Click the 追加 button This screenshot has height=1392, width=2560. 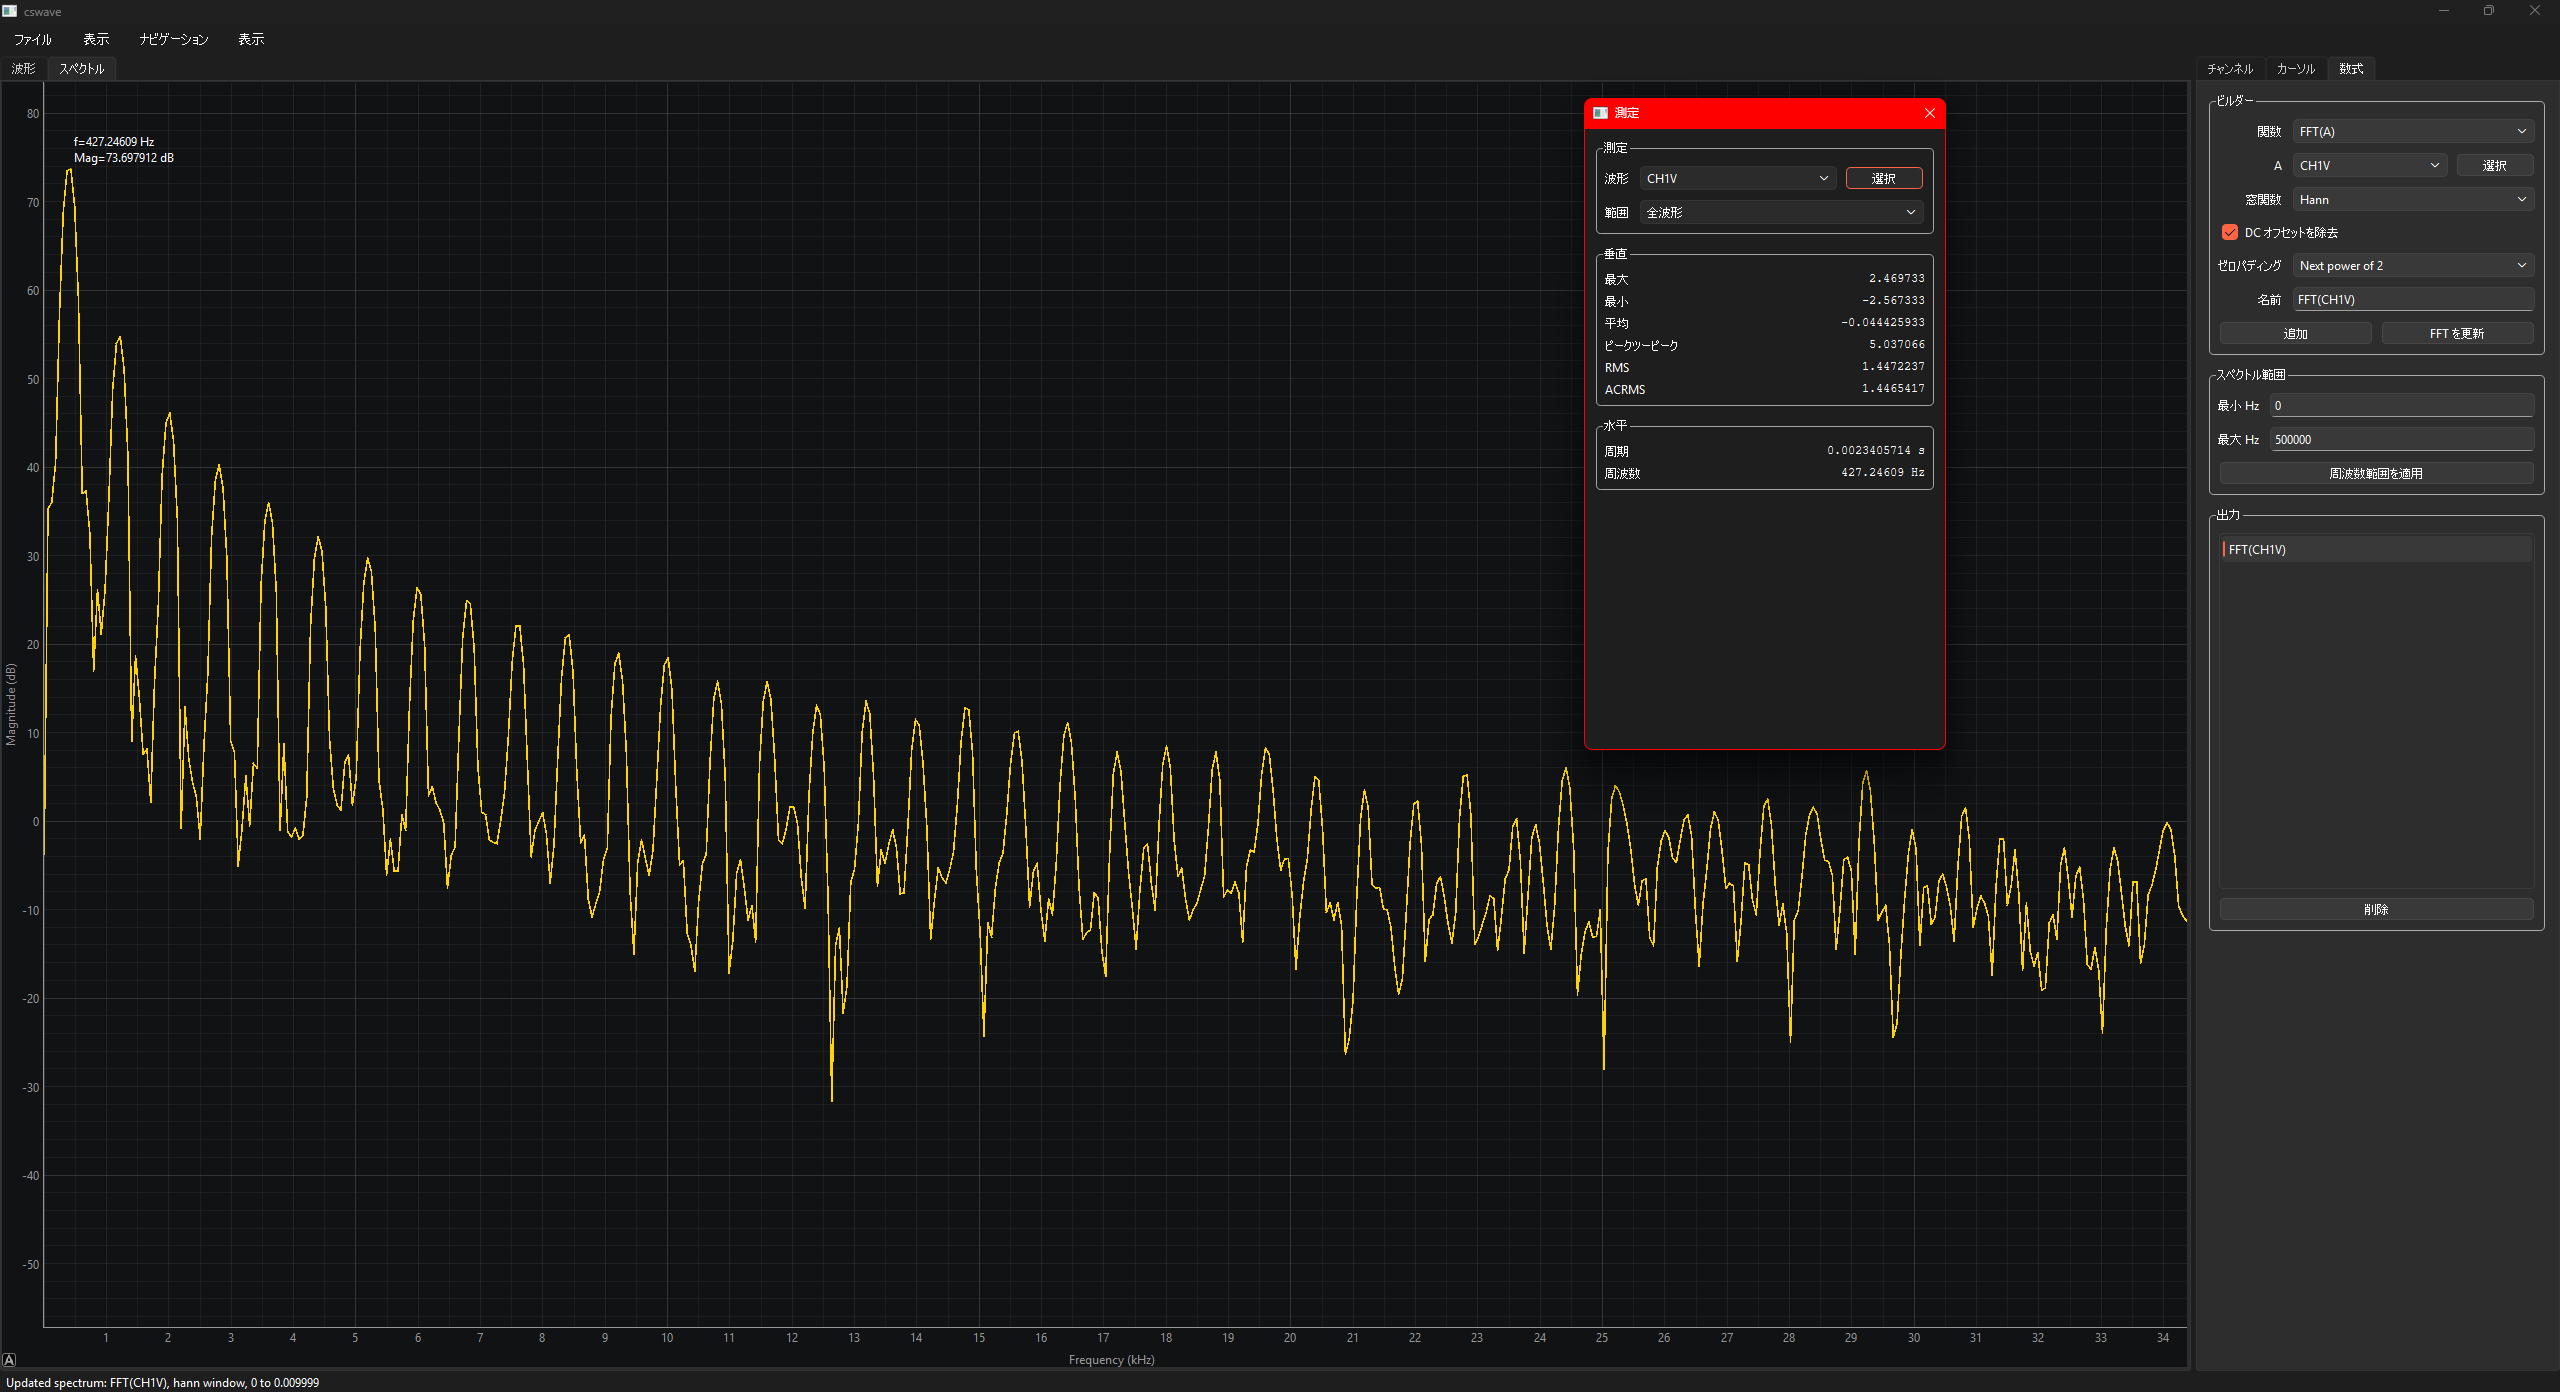pos(2295,333)
